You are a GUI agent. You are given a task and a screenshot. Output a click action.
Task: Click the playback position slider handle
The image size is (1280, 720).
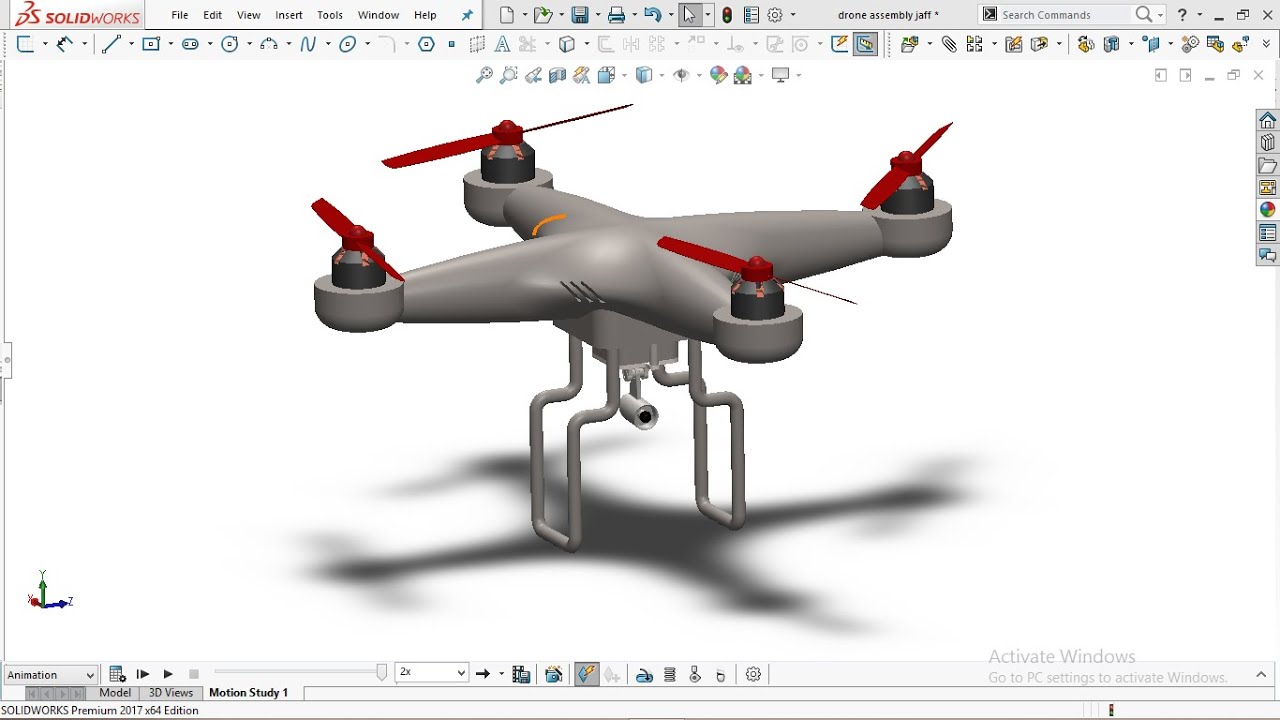(x=382, y=673)
